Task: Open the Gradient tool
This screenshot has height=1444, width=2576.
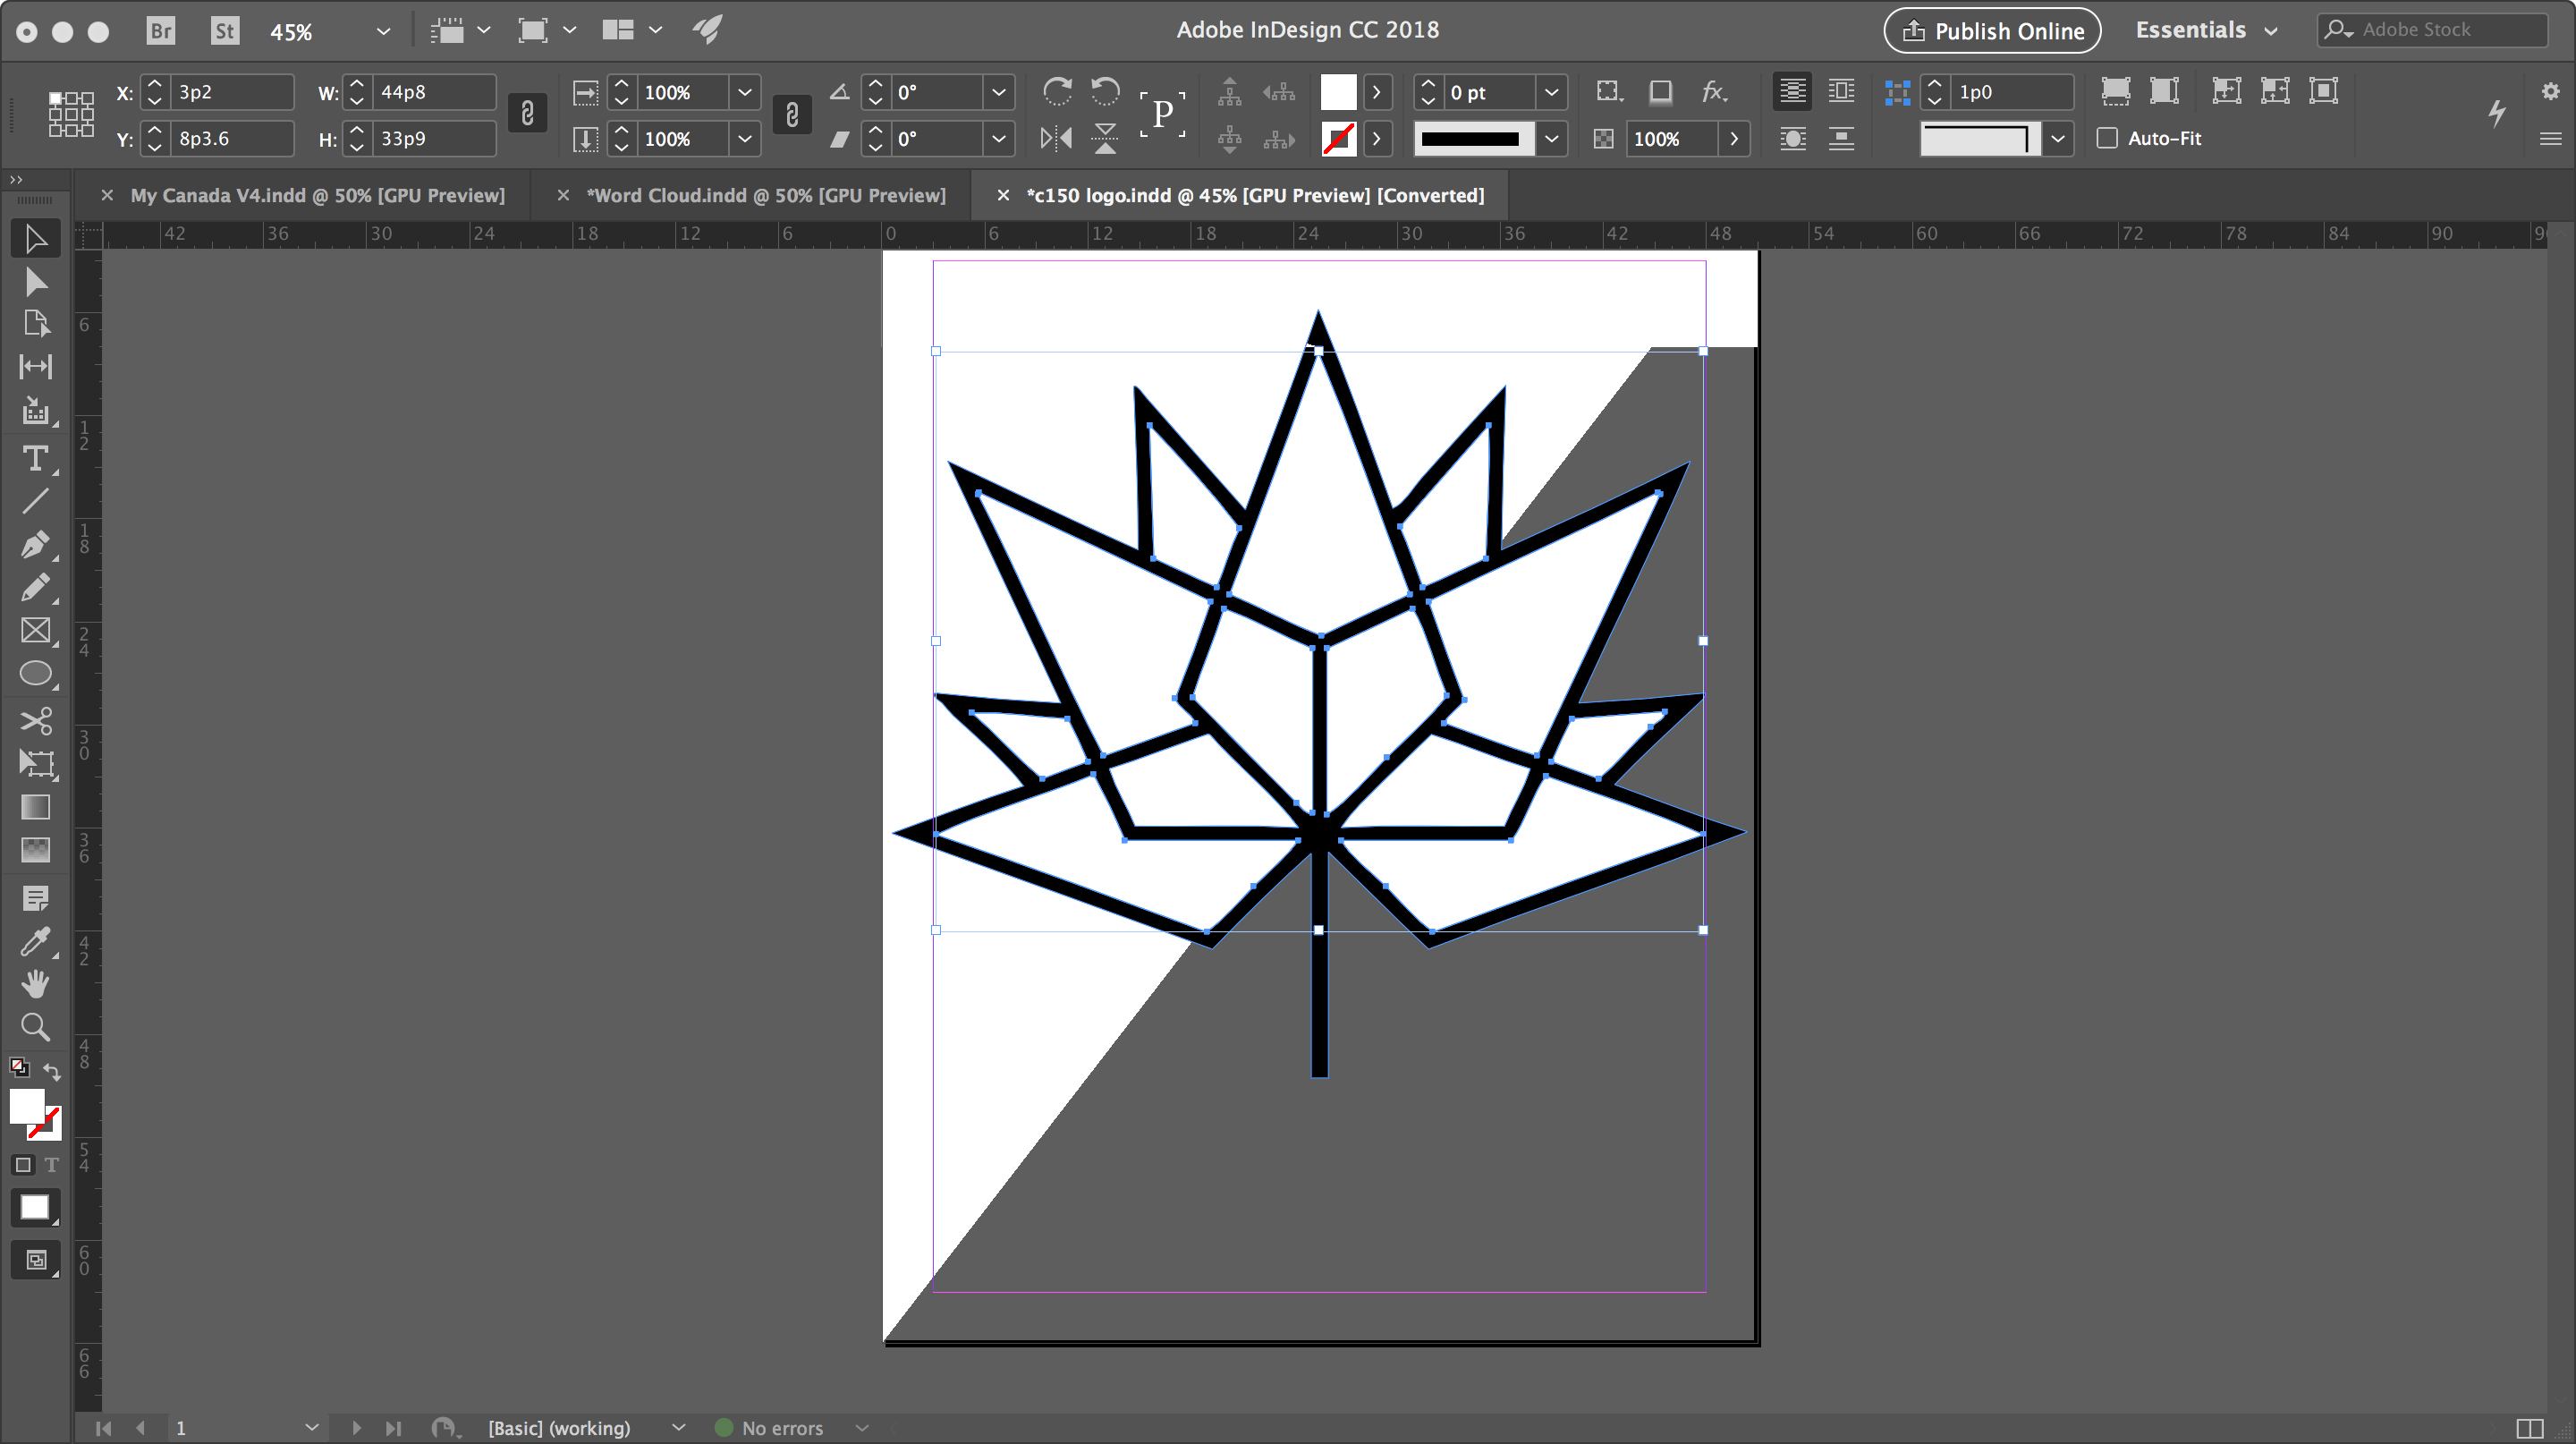Action: (37, 807)
